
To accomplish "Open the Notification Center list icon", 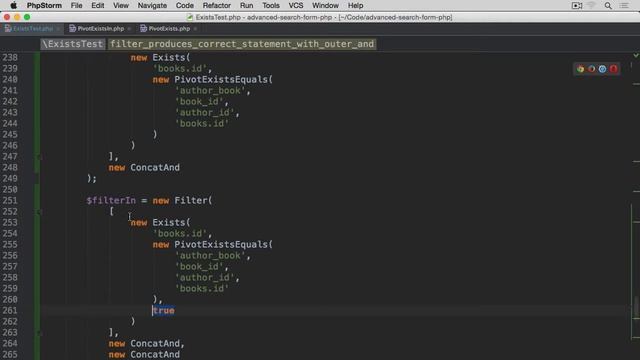I will (x=624, y=6).
